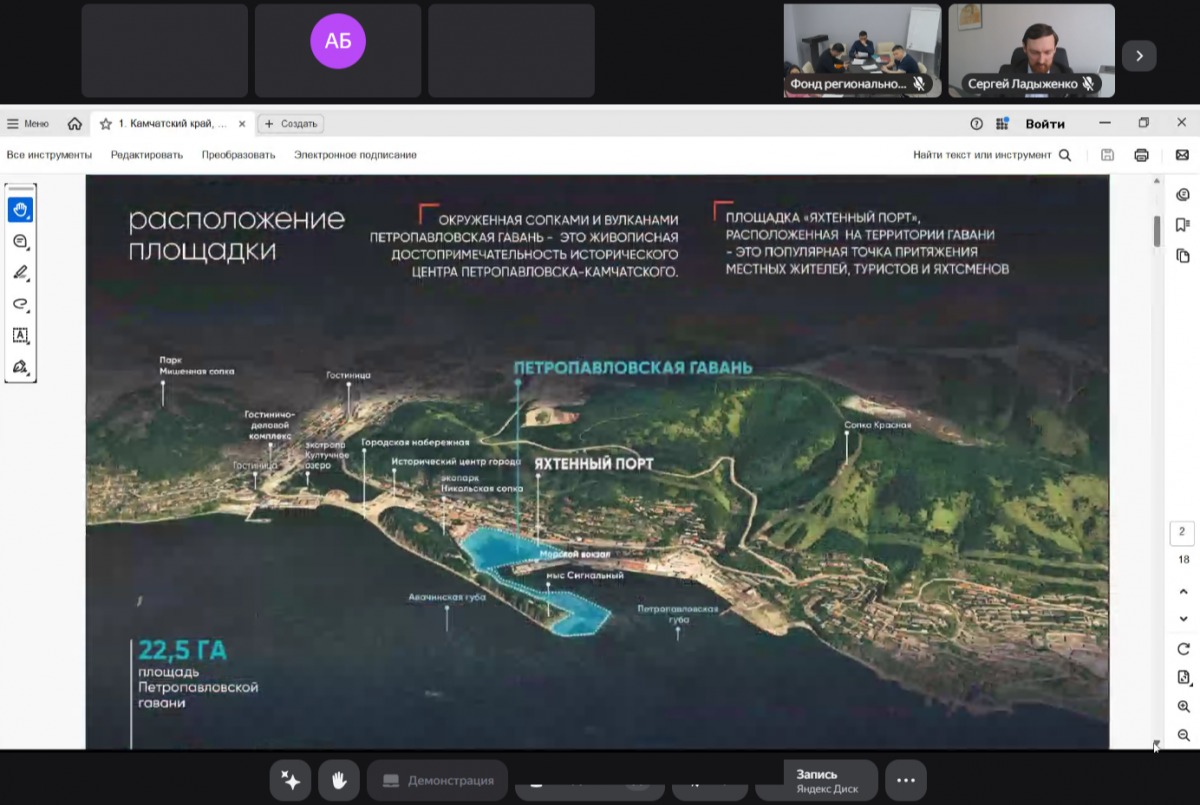Viewport: 1200px width, 805px height.
Task: Star the Камчатский край document tab
Action: 106,124
